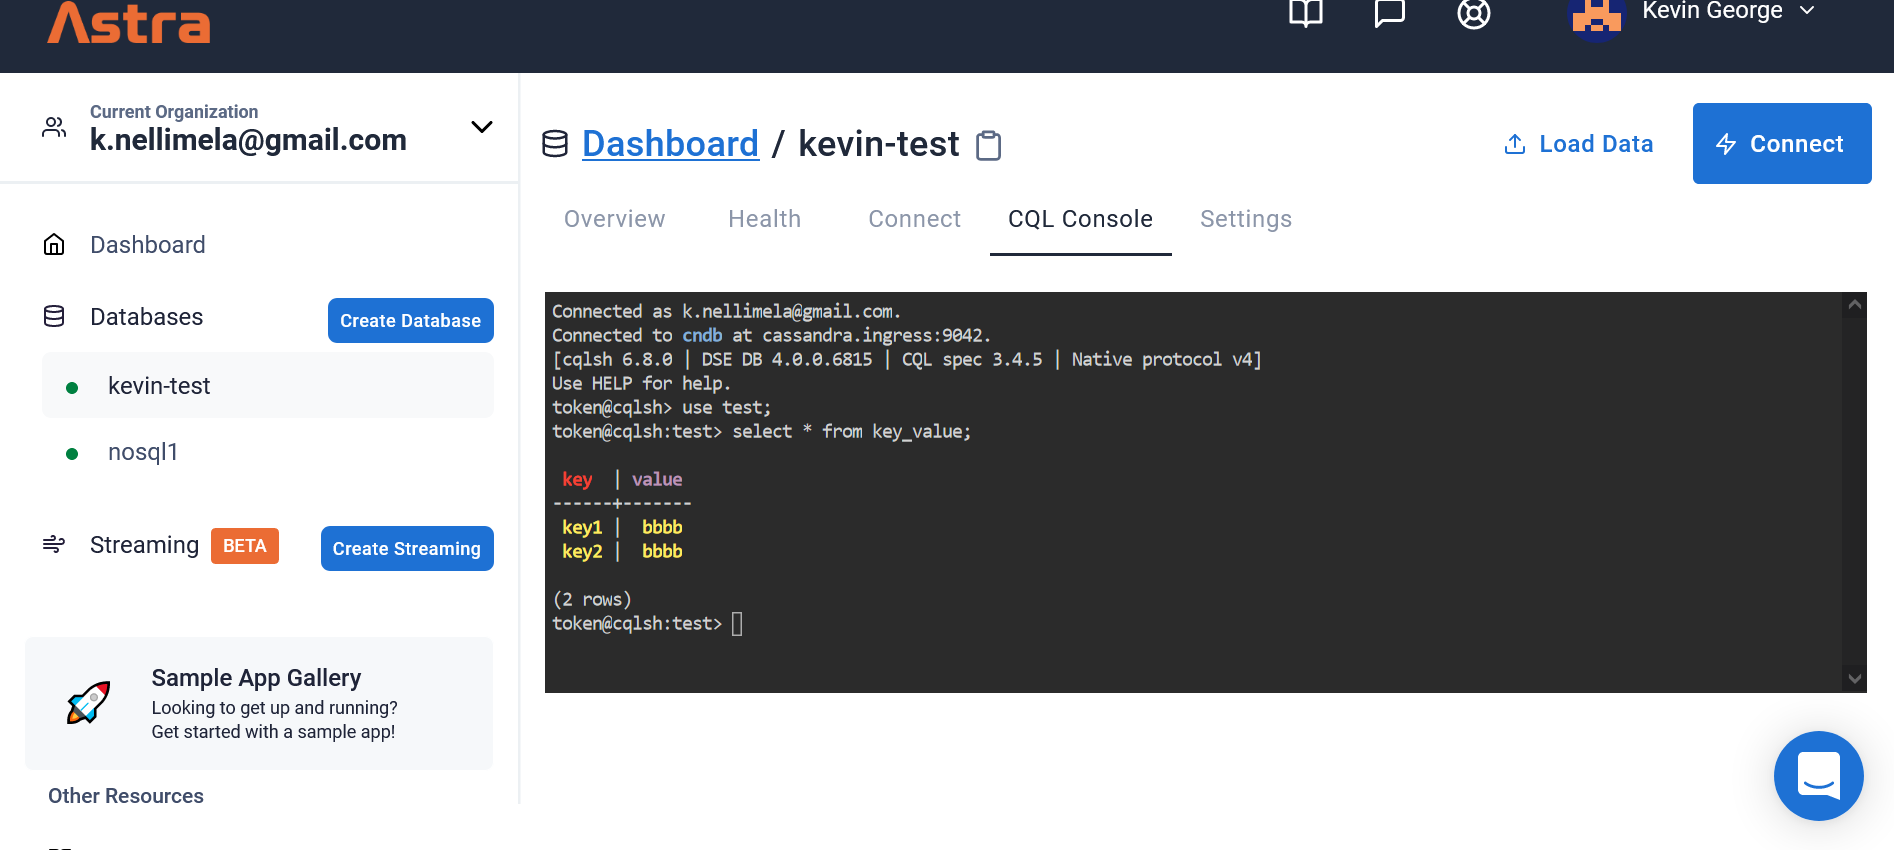Image resolution: width=1894 pixels, height=850 pixels.
Task: Click the support lifebuoy icon
Action: (x=1473, y=15)
